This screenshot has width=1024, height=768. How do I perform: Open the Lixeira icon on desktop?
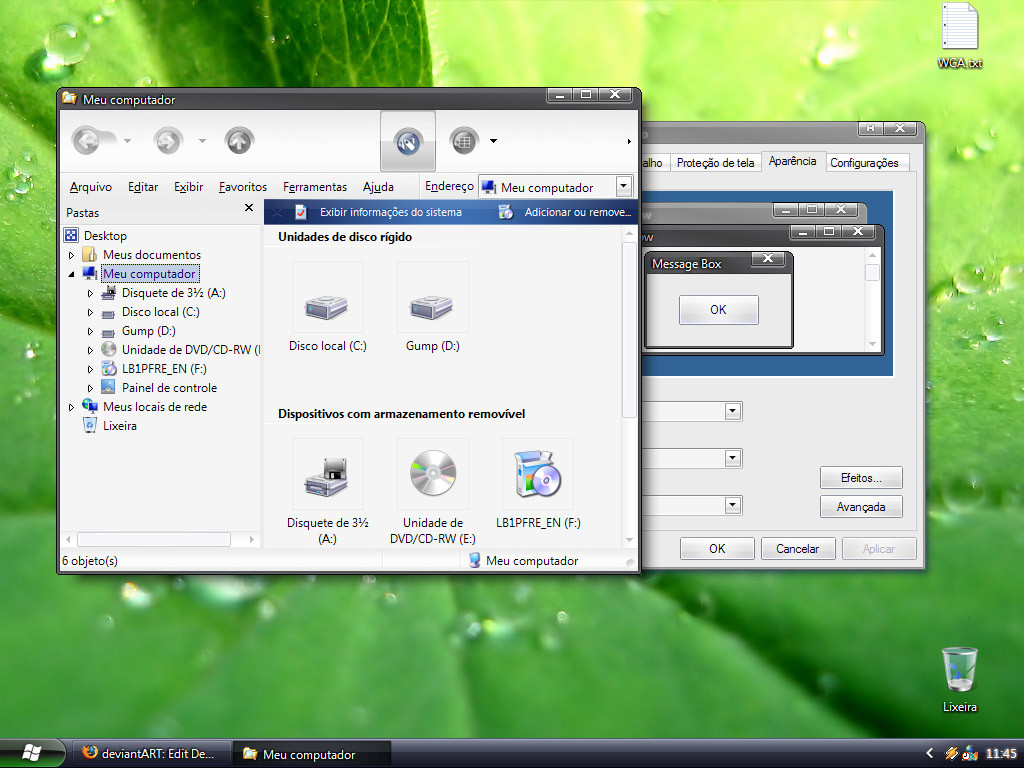tap(959, 670)
